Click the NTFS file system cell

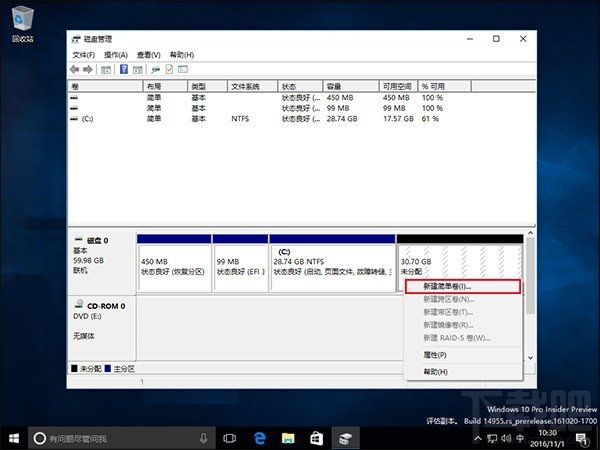pyautogui.click(x=240, y=119)
